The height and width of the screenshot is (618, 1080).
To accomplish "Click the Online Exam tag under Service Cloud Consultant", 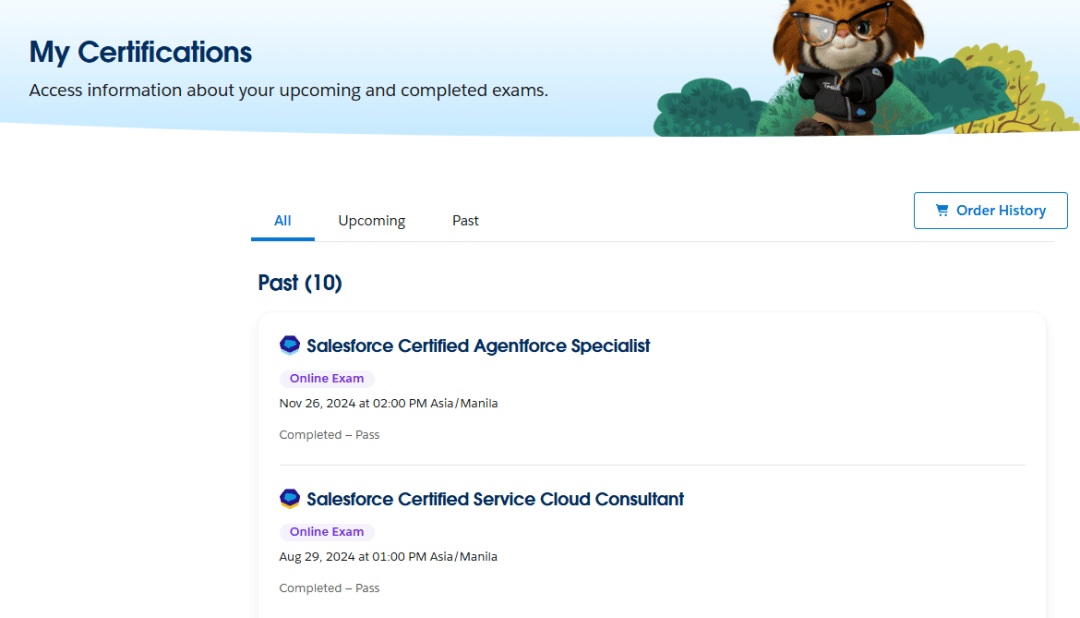I will (326, 532).
